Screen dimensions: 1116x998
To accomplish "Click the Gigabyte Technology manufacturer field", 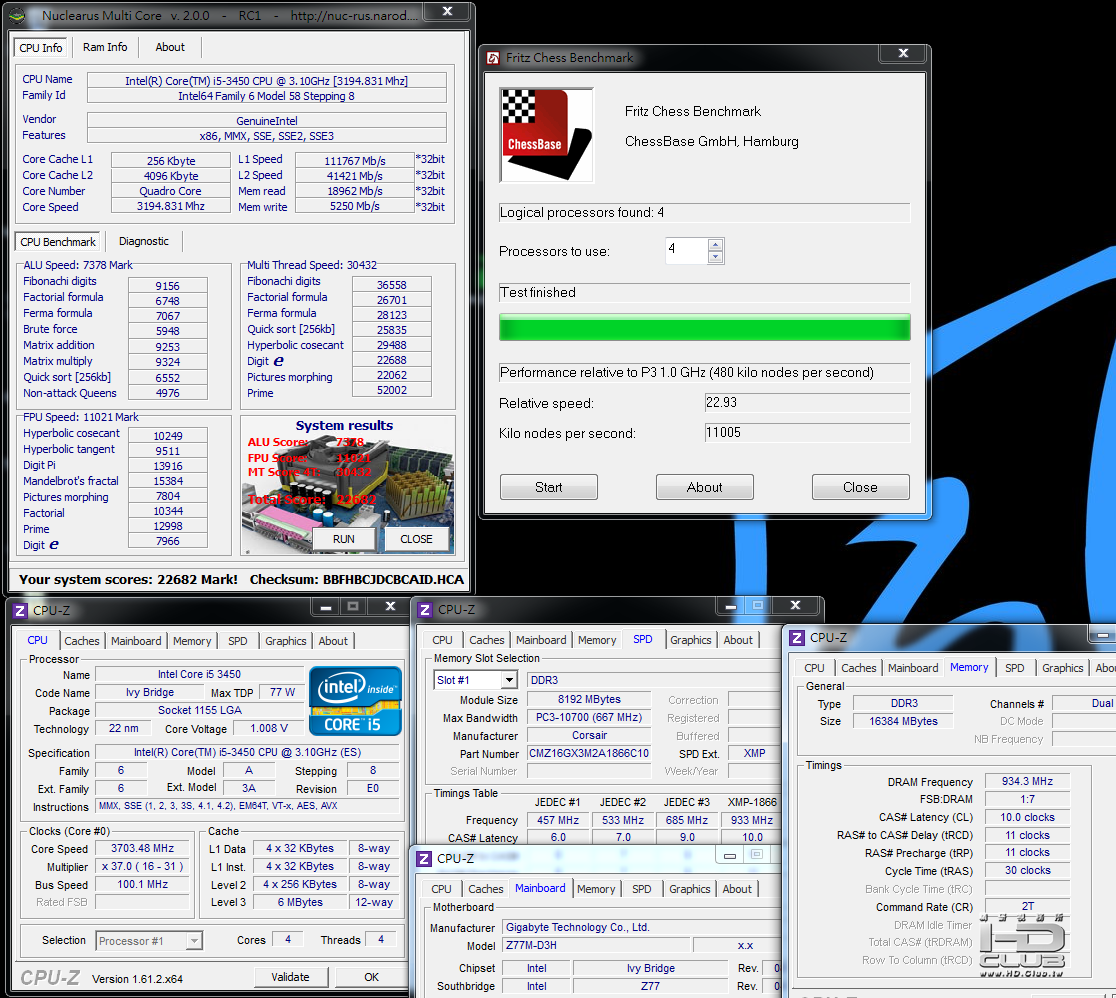I will pos(642,927).
